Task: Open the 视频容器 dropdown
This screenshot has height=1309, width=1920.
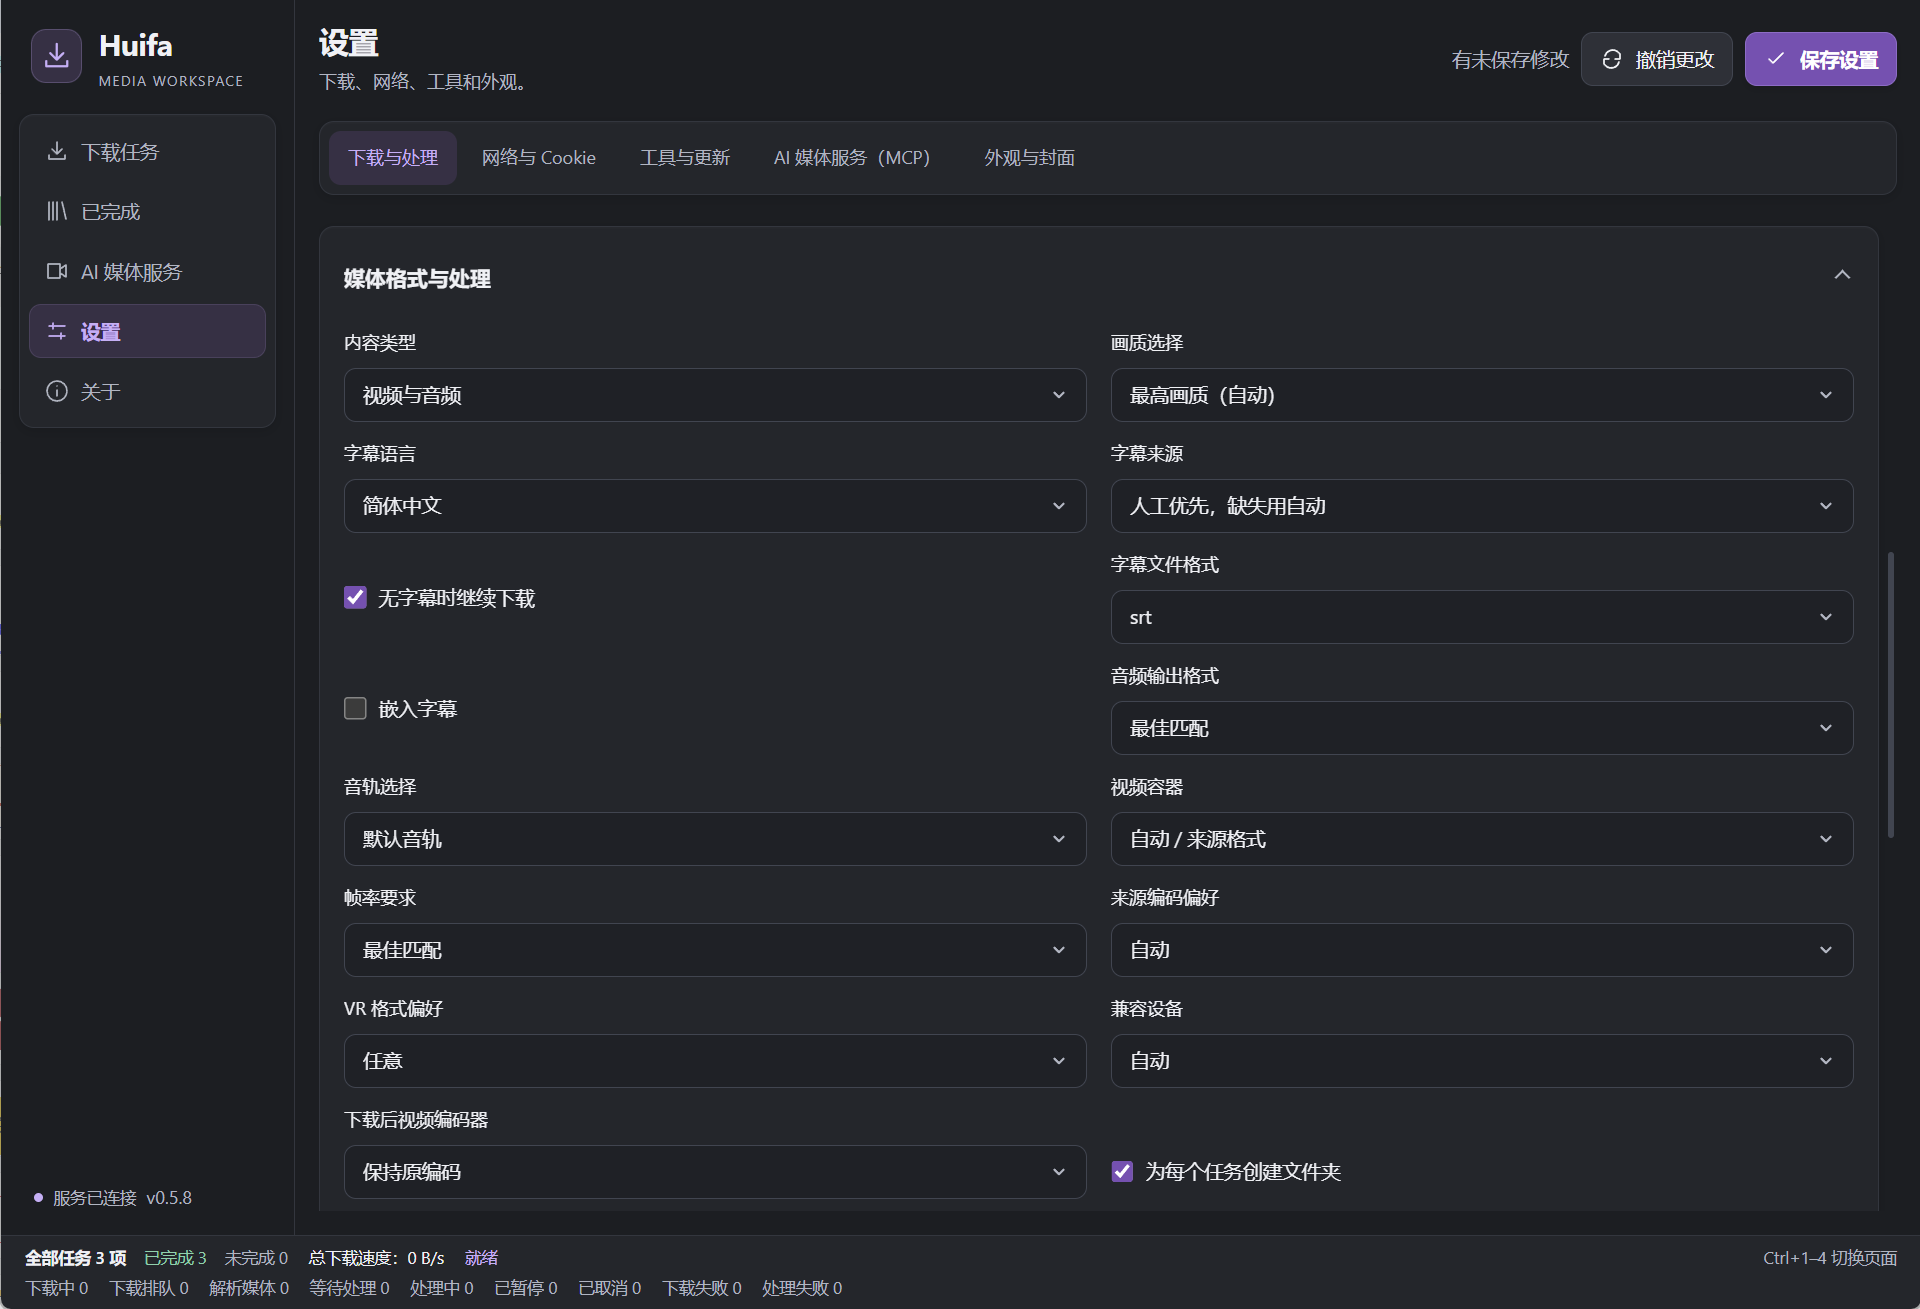Action: [x=1482, y=839]
